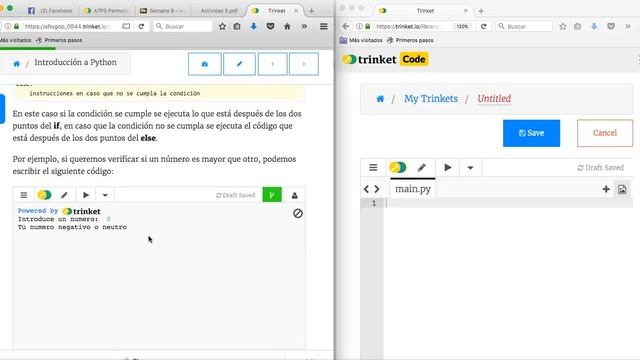Open image library icon in editor
640x360 pixels.
tap(622, 189)
